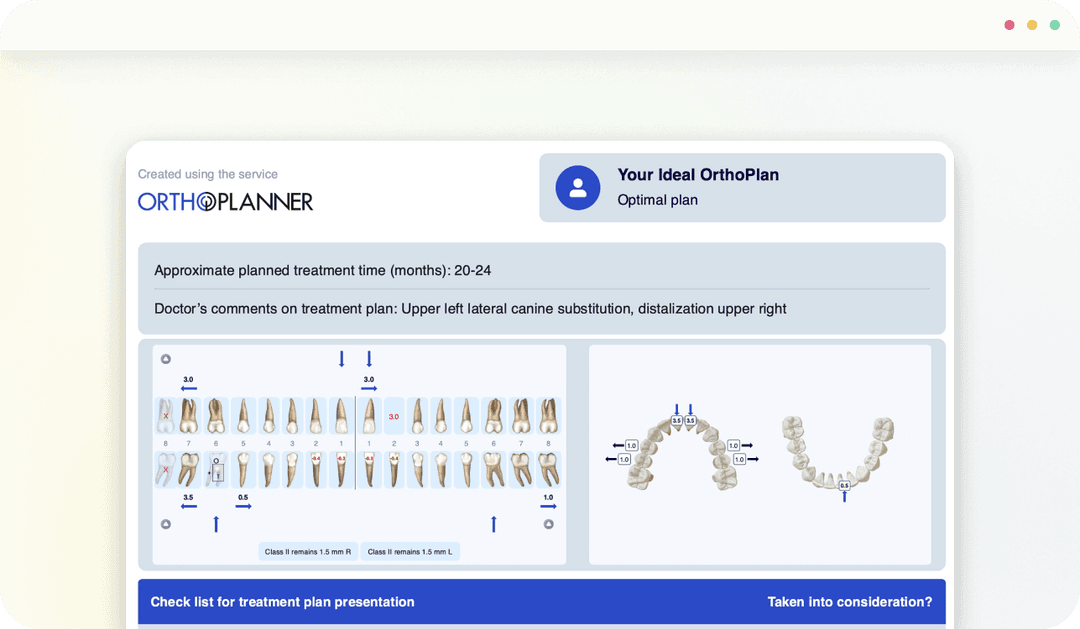Toggle the top-left round triangle button

coord(166,359)
